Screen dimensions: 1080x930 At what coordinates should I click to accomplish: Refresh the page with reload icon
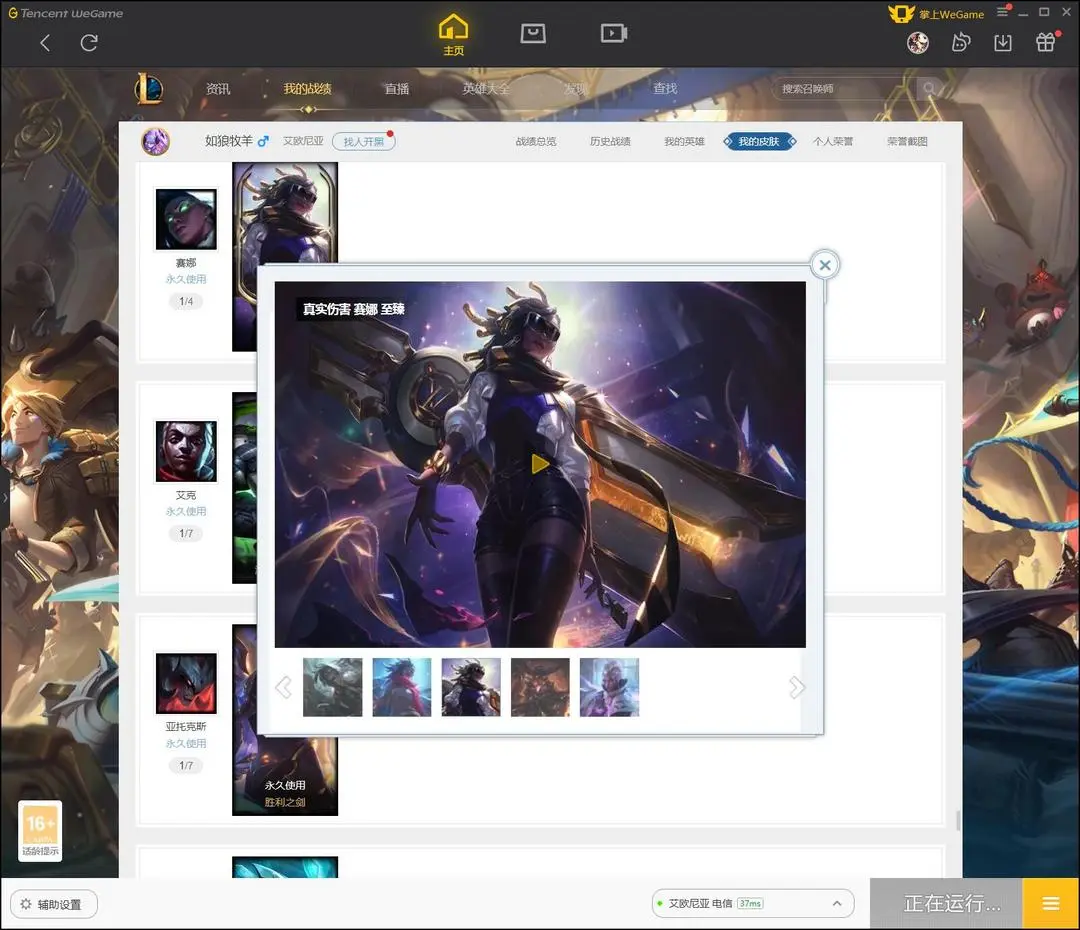[x=89, y=43]
